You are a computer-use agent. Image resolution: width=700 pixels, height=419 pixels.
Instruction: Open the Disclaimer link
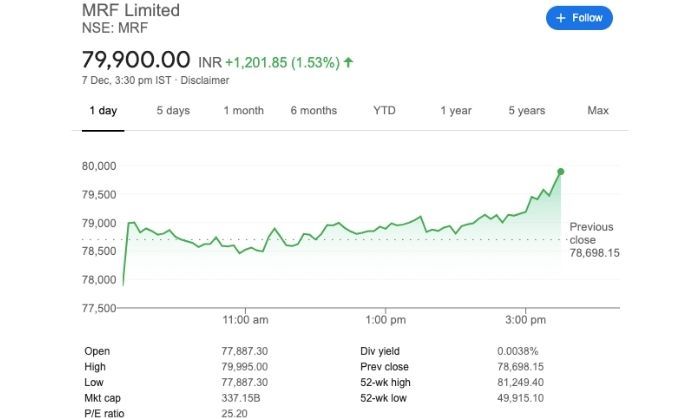coord(204,80)
